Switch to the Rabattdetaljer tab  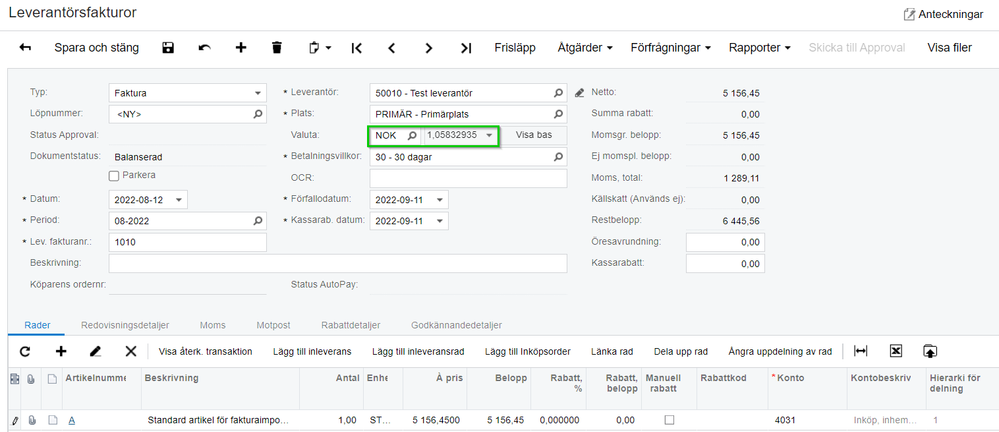(351, 325)
